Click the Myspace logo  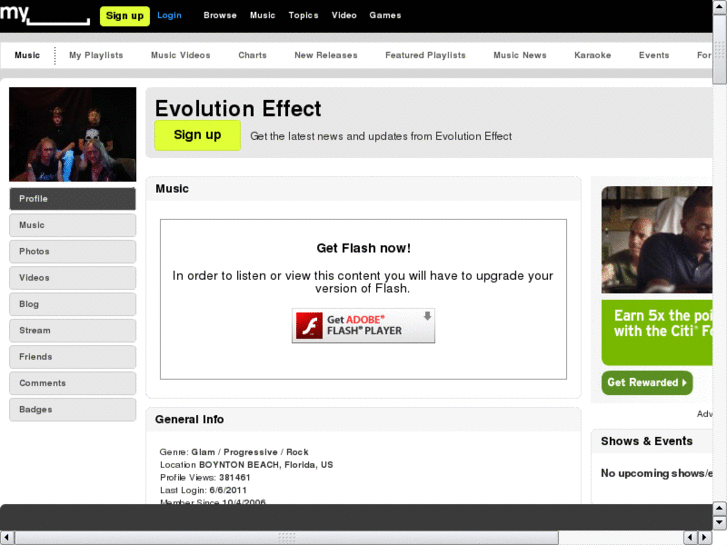pyautogui.click(x=45, y=15)
